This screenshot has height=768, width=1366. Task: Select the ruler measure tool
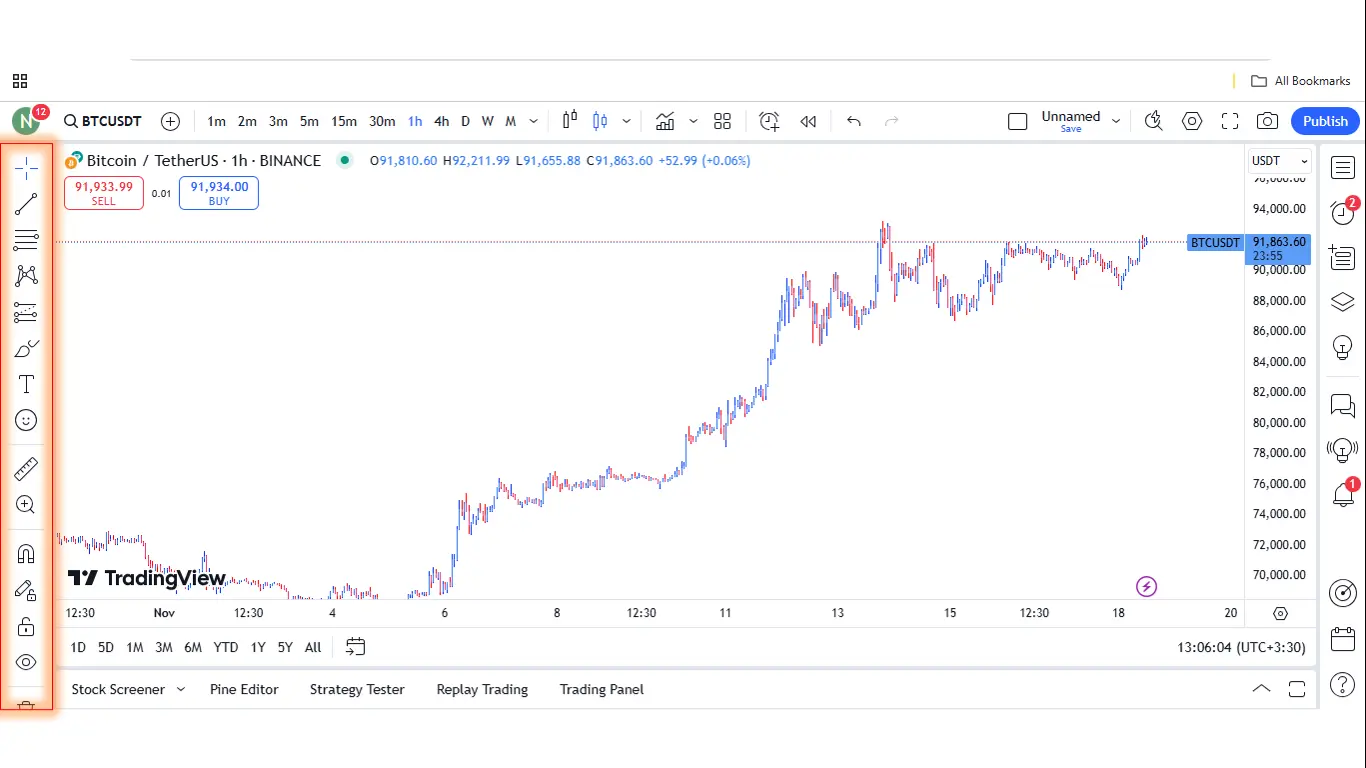coord(26,469)
